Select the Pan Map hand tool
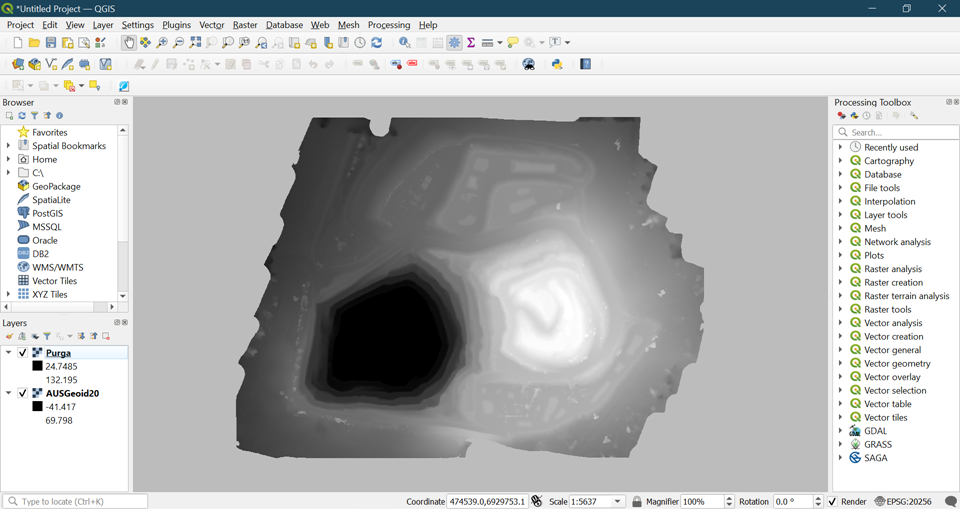 coord(129,43)
